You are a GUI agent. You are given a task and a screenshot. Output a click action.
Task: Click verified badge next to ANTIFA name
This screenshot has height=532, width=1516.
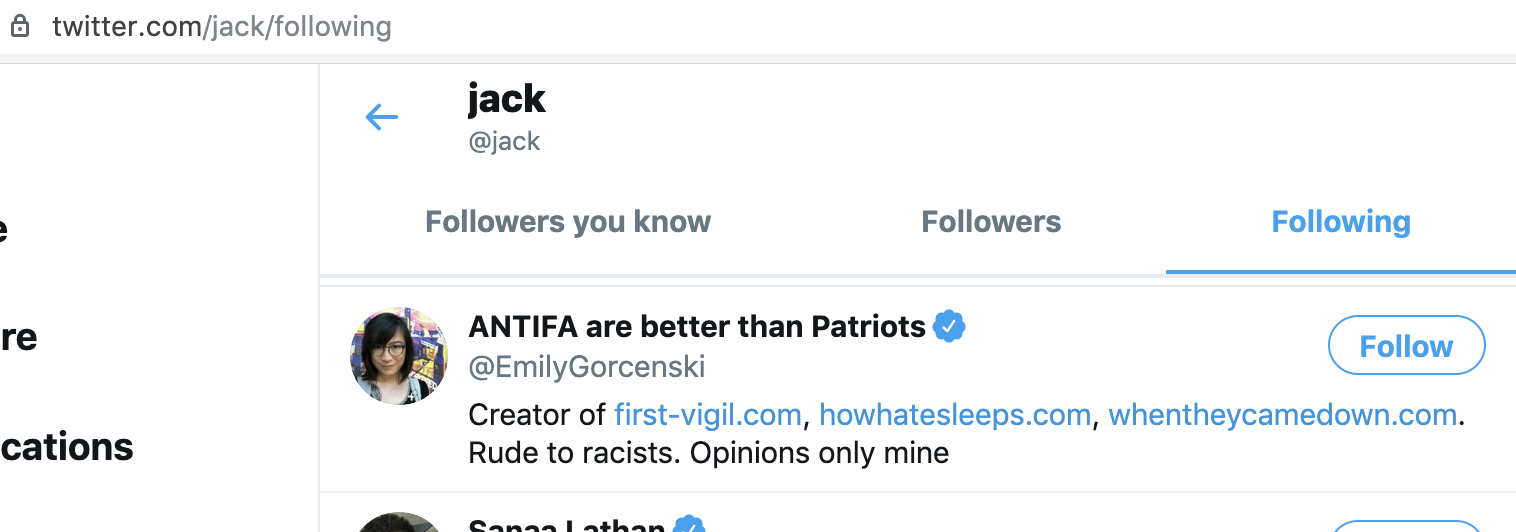pos(949,326)
